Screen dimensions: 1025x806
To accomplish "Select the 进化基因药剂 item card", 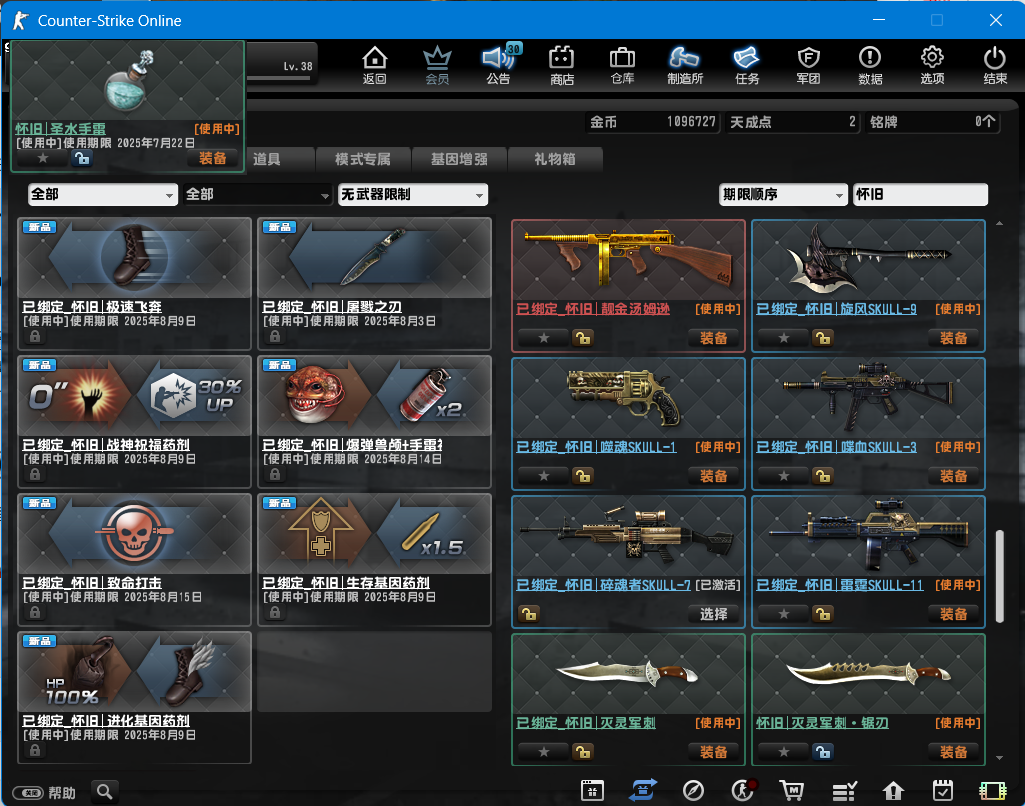I will click(x=135, y=697).
